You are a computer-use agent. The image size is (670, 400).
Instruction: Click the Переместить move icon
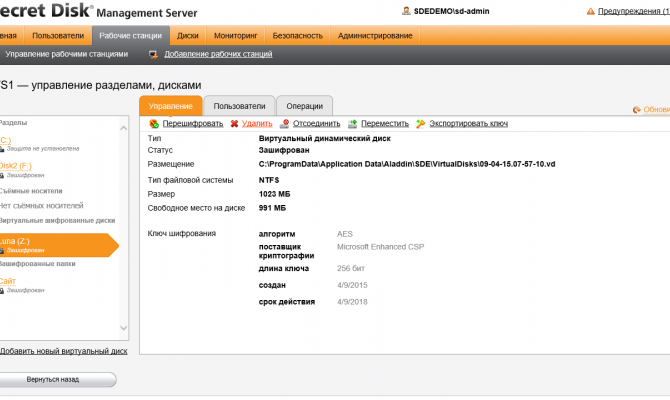point(353,124)
